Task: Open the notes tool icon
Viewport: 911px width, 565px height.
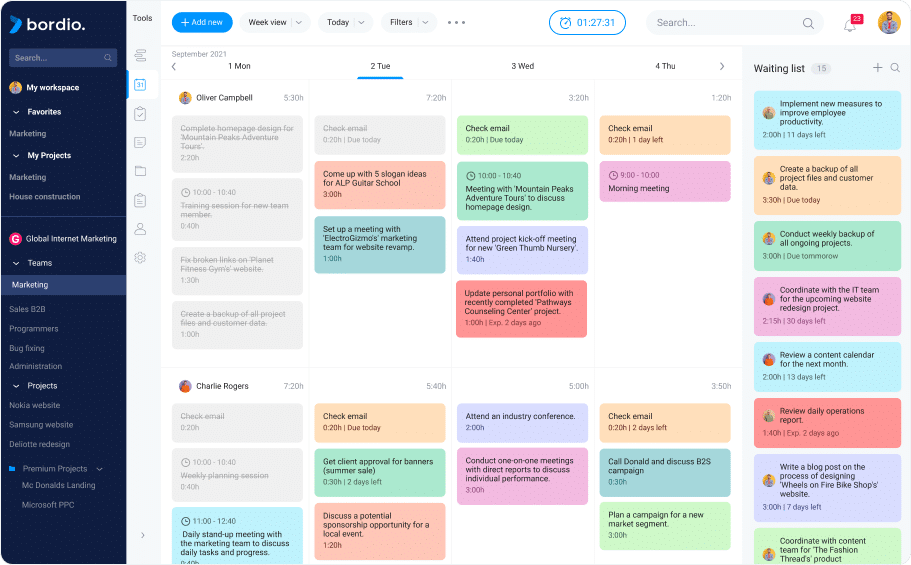Action: tap(140, 142)
